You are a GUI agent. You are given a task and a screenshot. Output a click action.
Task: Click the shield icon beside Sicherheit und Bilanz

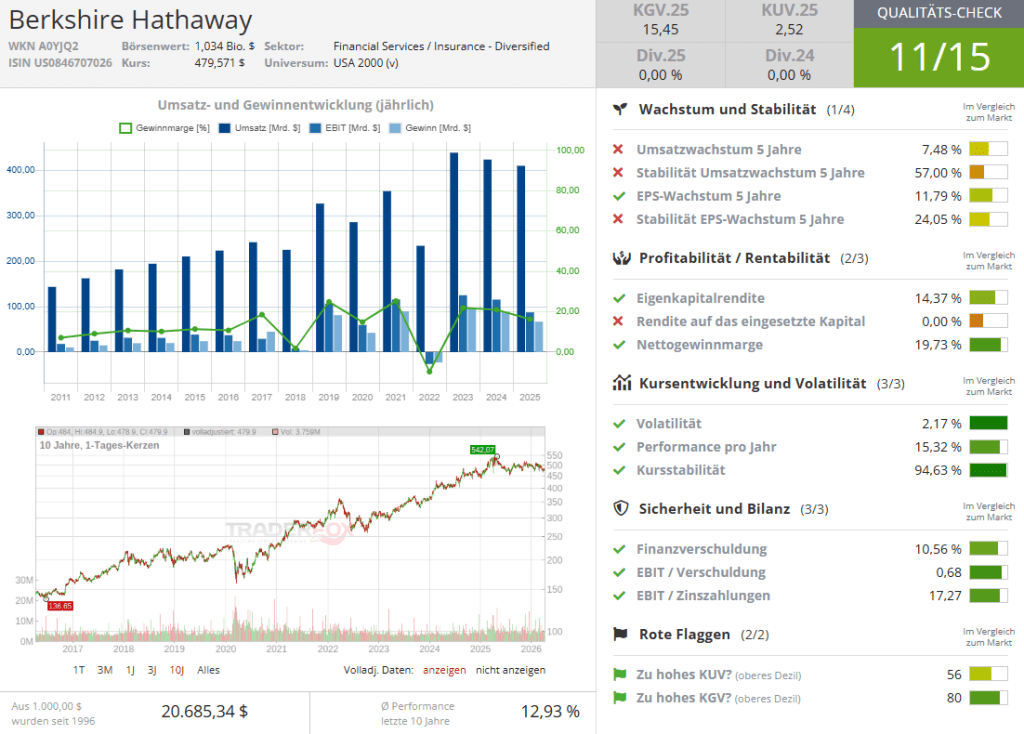(621, 509)
